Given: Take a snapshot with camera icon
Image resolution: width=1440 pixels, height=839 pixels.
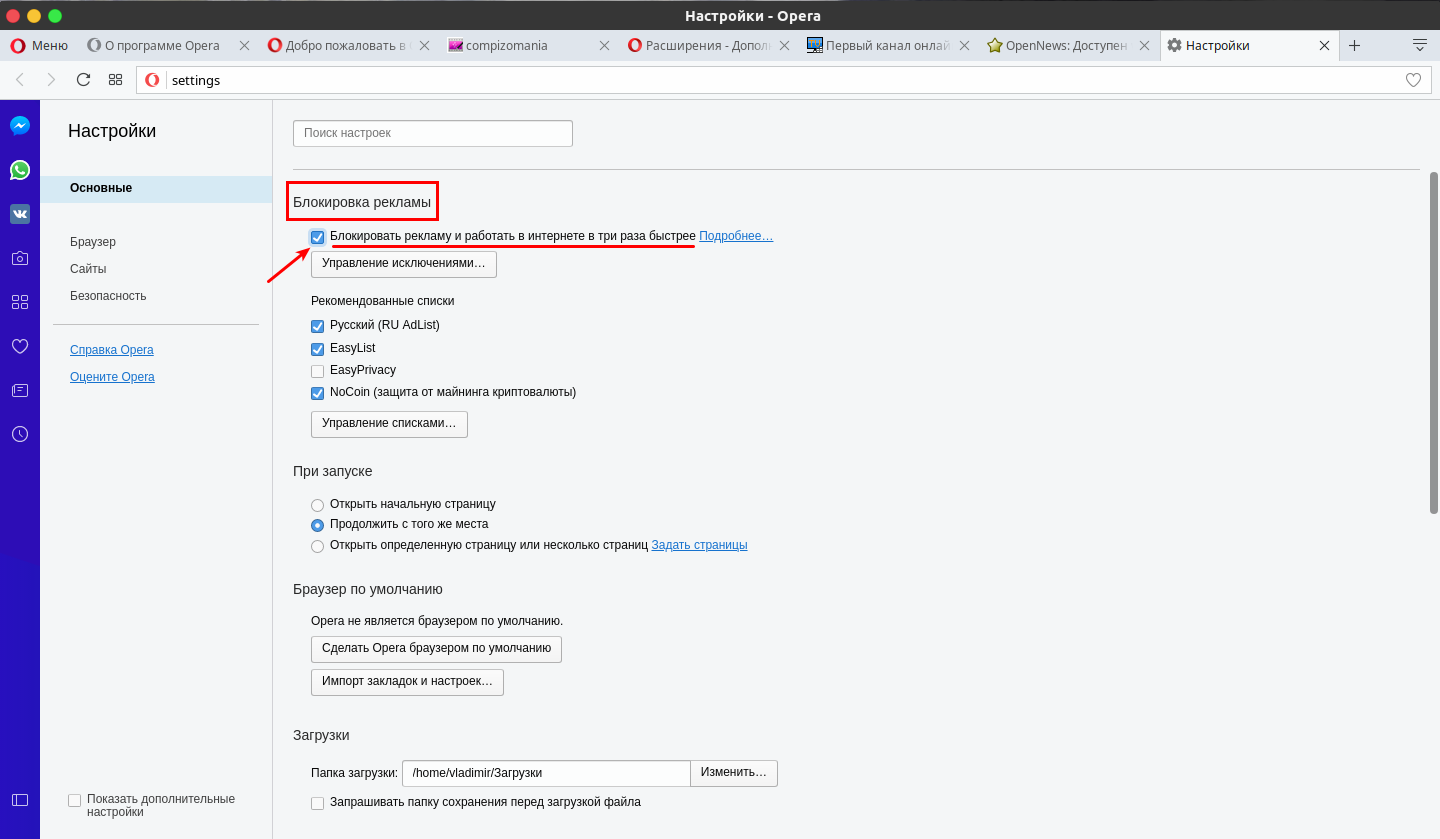Looking at the screenshot, I should click(20, 258).
